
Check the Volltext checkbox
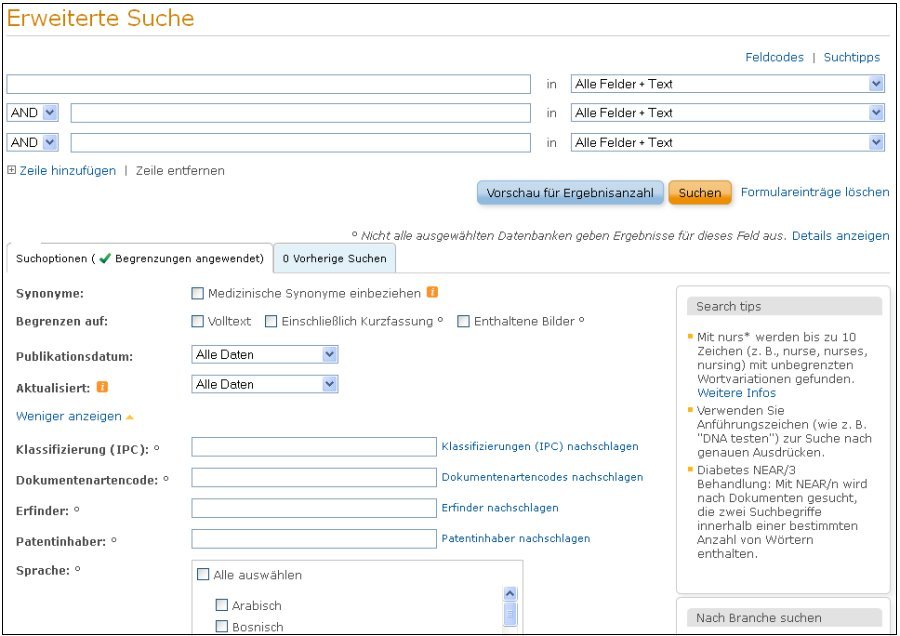[198, 321]
